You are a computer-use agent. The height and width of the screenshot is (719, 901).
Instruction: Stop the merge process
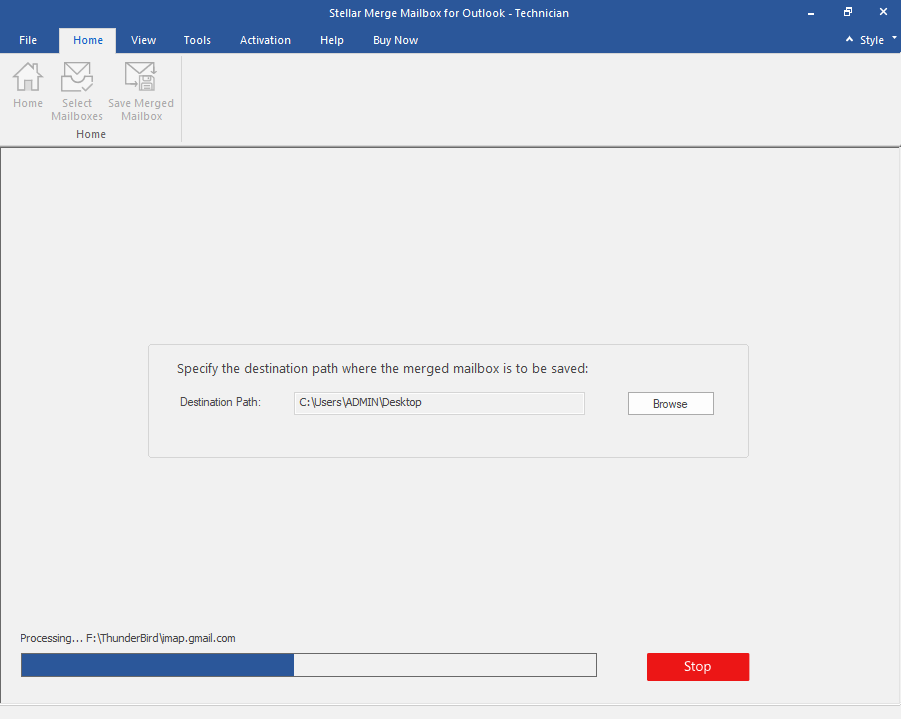point(698,667)
